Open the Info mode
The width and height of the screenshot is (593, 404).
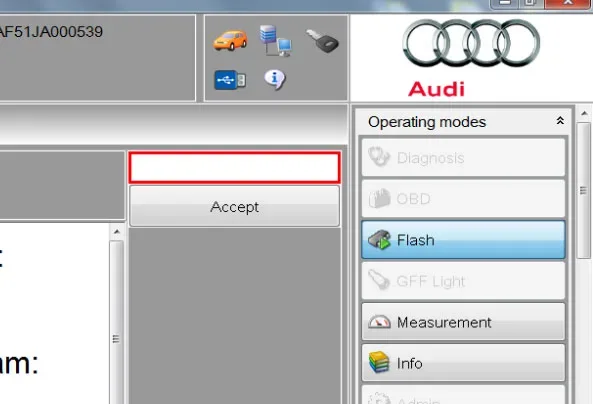coord(463,363)
